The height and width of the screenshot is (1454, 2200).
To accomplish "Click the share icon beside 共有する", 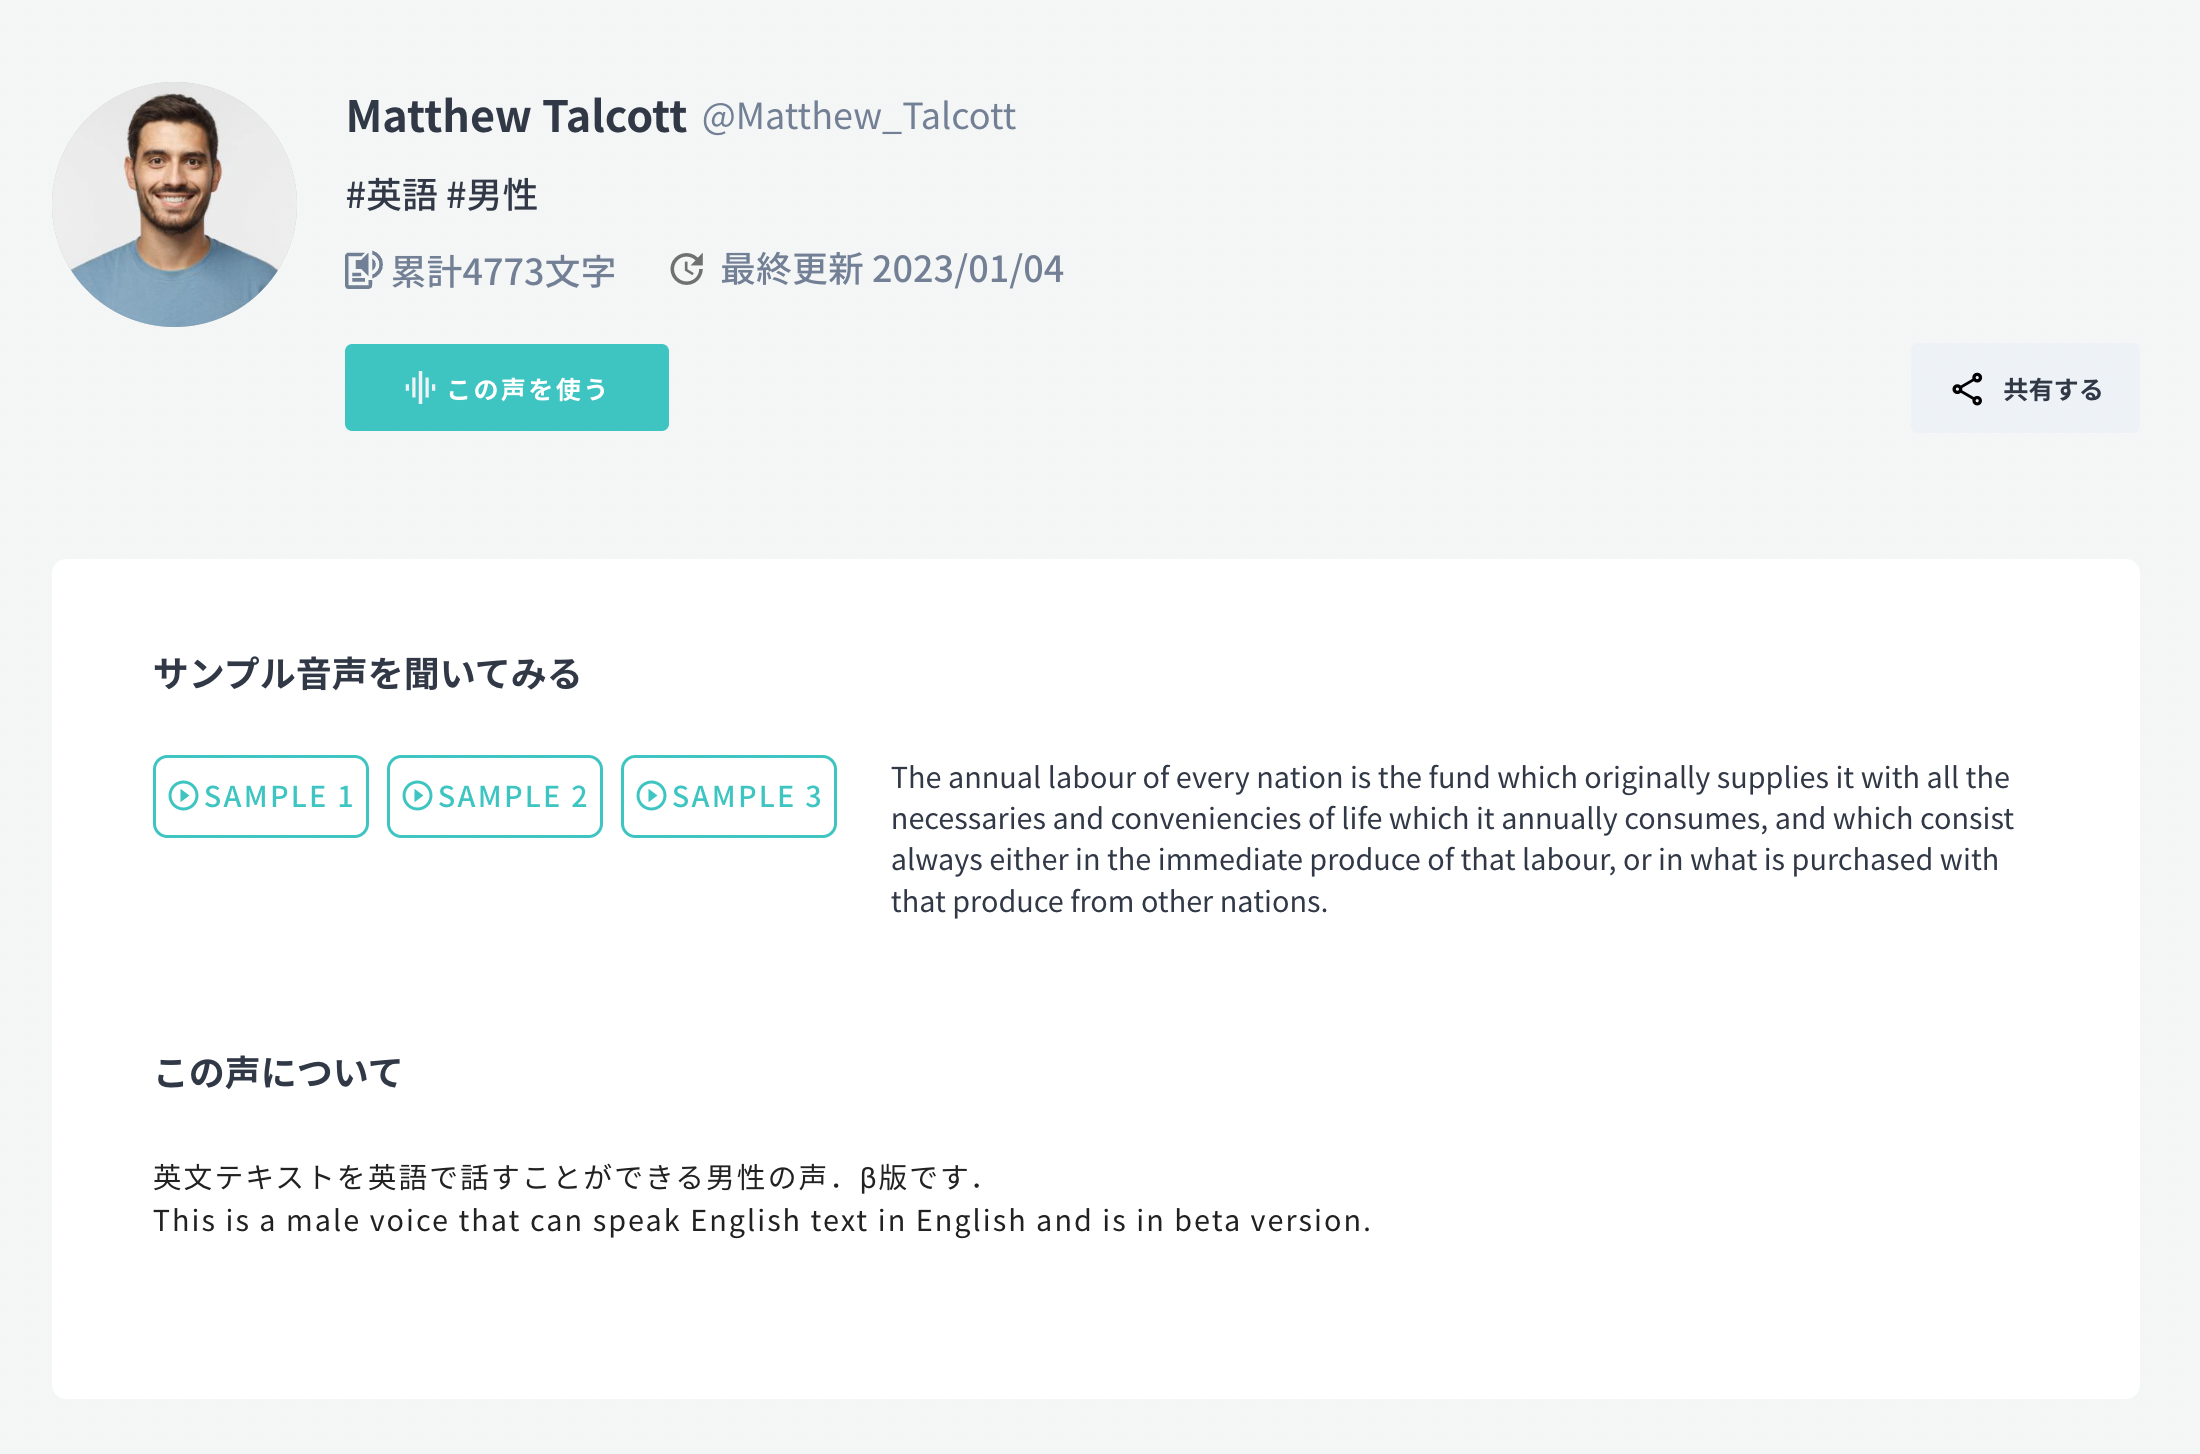I will [1967, 389].
